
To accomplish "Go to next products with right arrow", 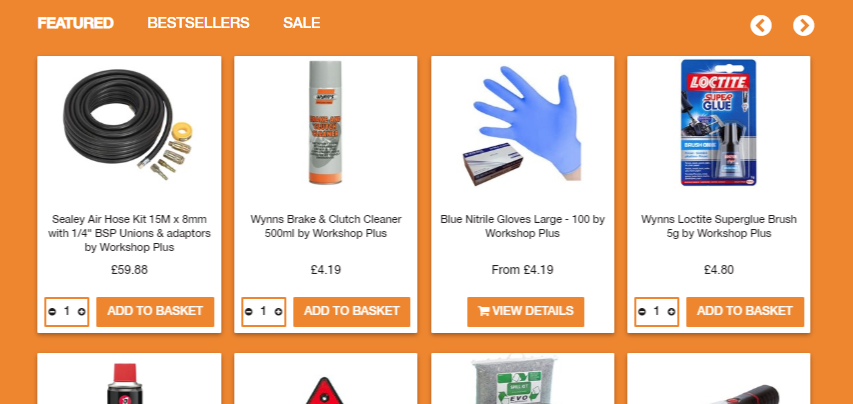I will (803, 25).
